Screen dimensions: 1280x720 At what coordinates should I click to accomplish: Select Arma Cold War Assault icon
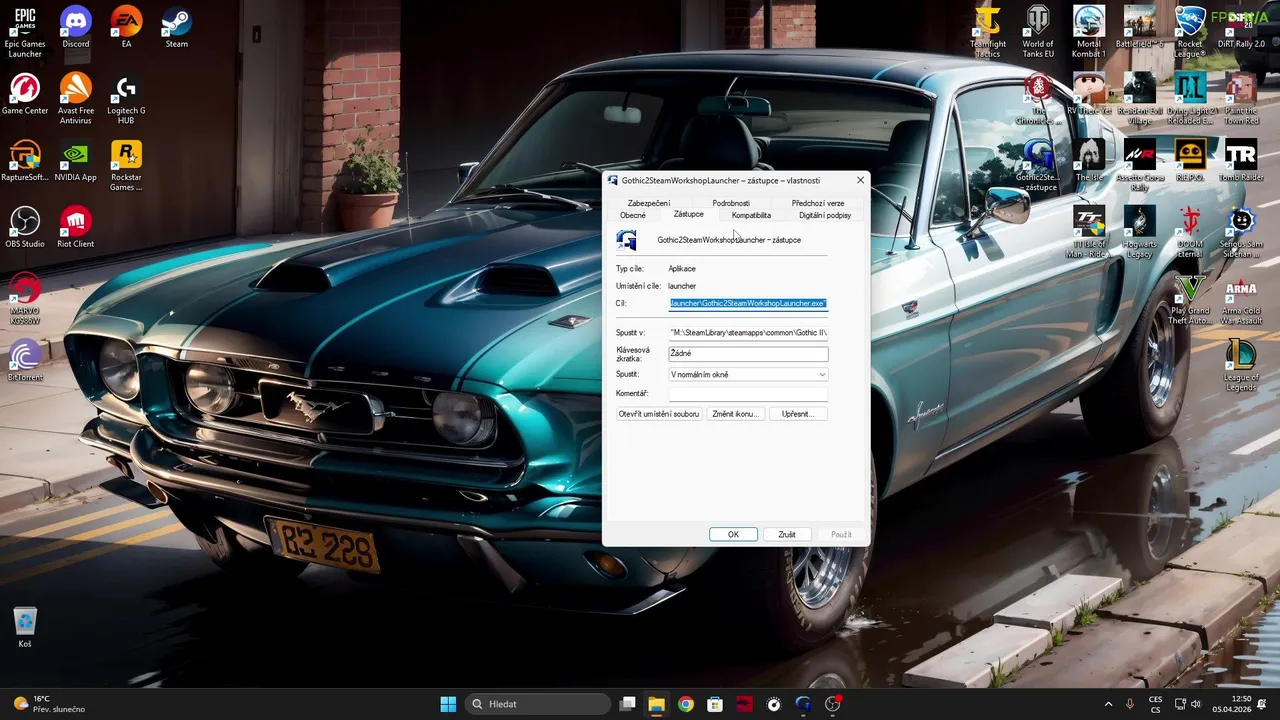[x=1241, y=299]
